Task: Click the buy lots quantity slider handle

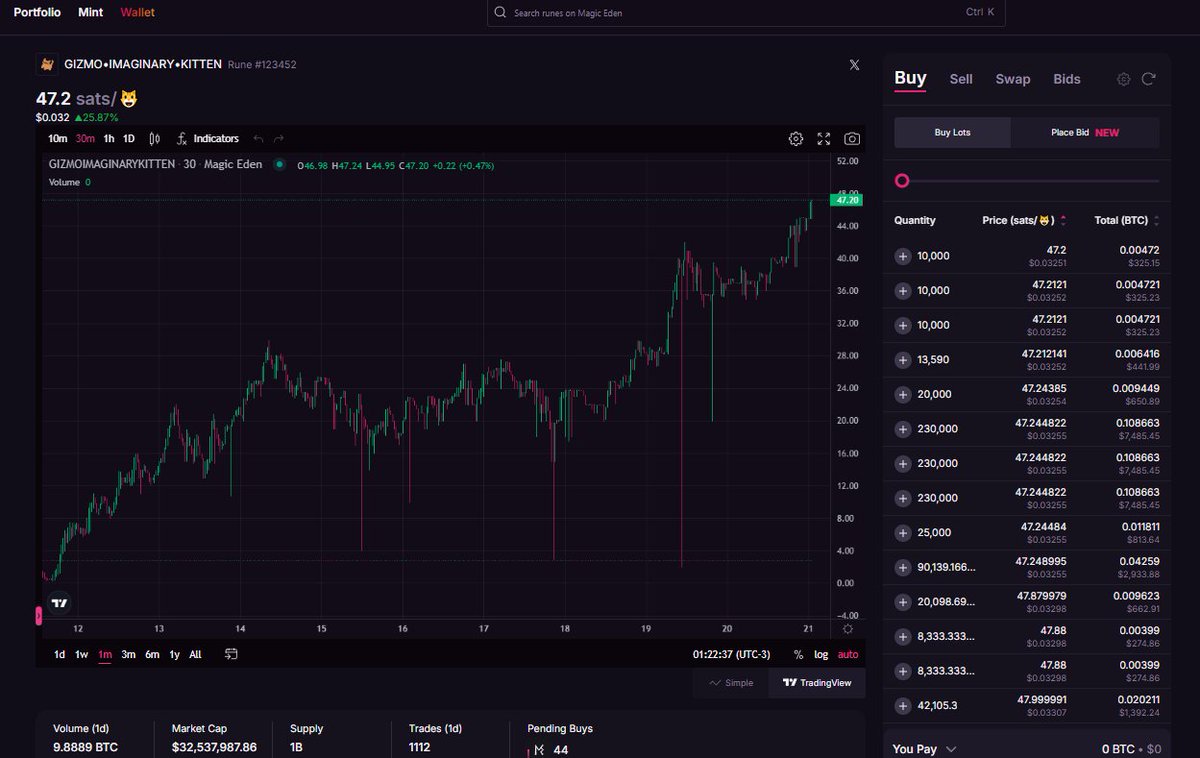Action: 902,181
